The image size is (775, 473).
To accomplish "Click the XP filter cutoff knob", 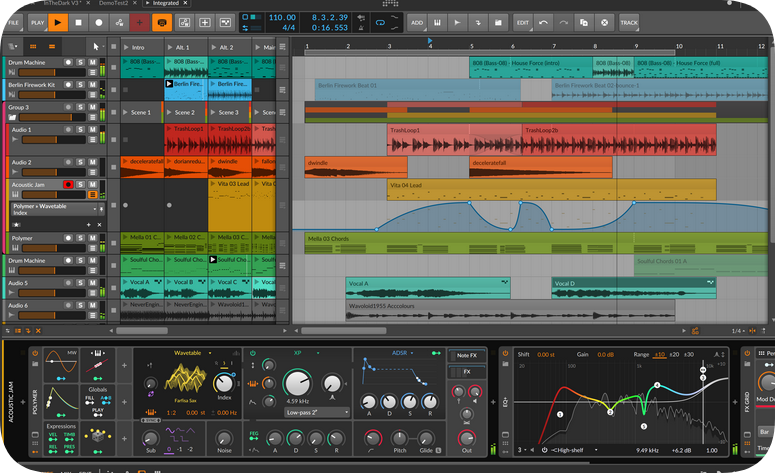I will 297,384.
